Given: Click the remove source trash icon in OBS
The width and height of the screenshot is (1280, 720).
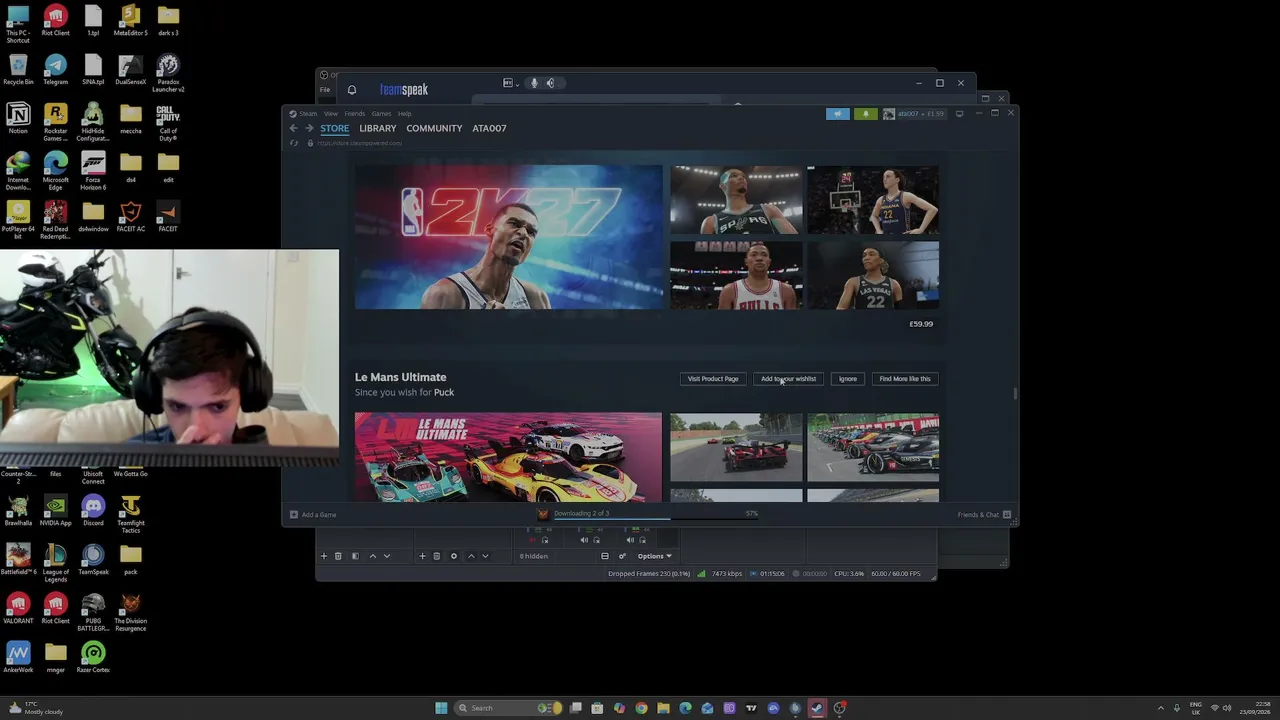Looking at the screenshot, I should click(x=436, y=556).
